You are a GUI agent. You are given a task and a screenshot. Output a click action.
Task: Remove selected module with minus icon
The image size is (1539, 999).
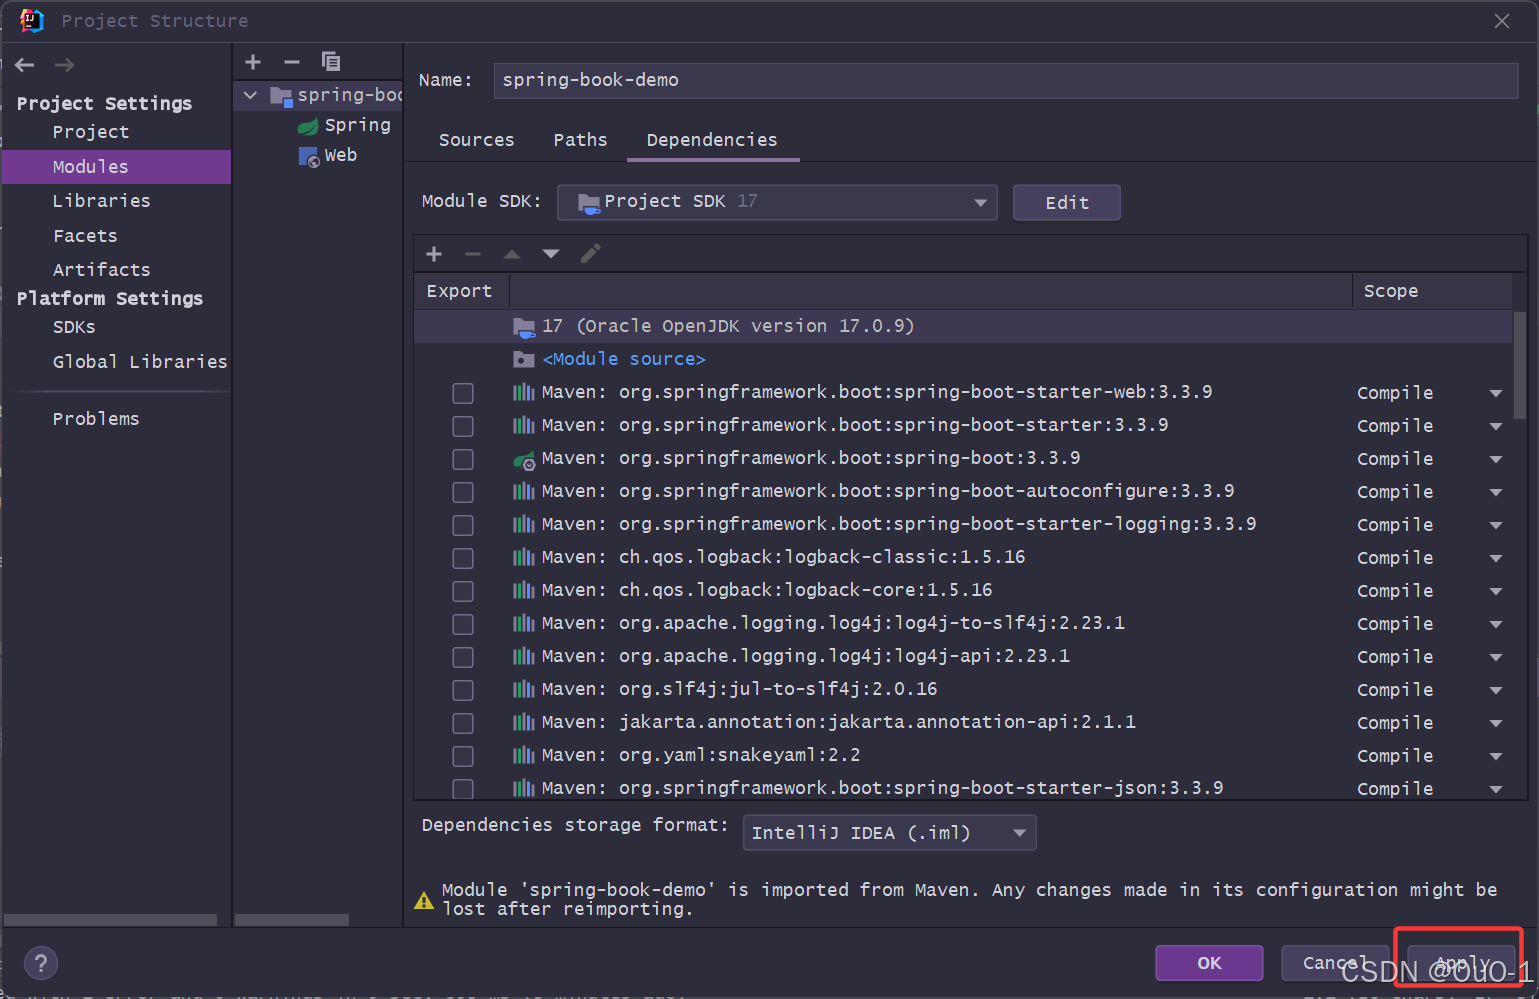pyautogui.click(x=292, y=62)
